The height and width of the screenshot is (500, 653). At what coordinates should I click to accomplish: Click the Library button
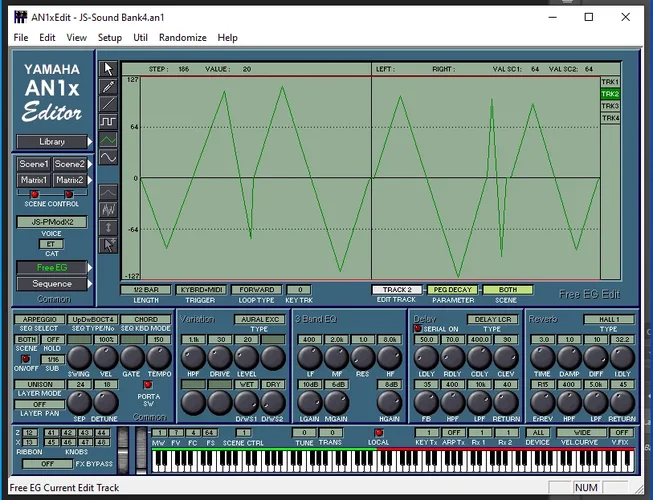pos(52,142)
